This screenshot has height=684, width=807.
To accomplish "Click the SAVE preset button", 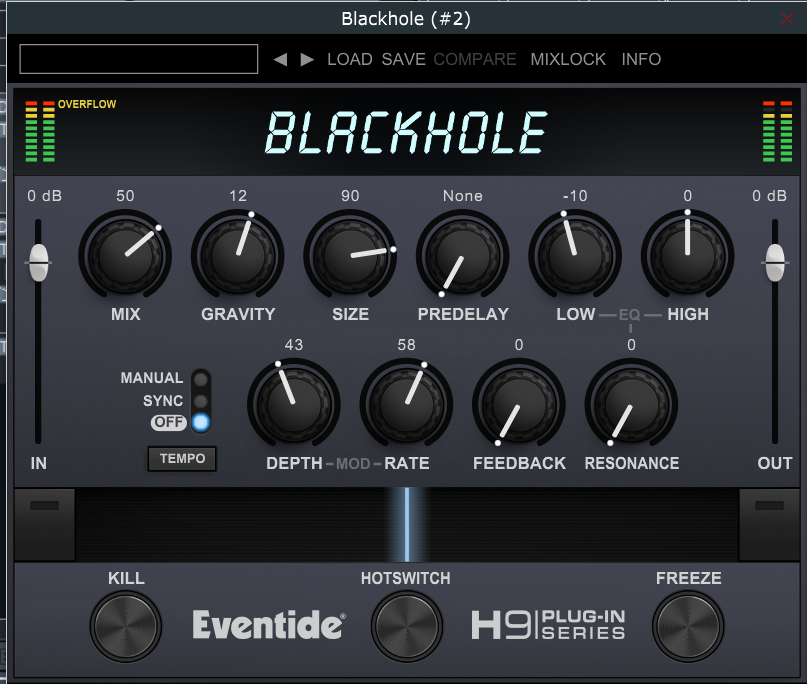I will coord(404,59).
